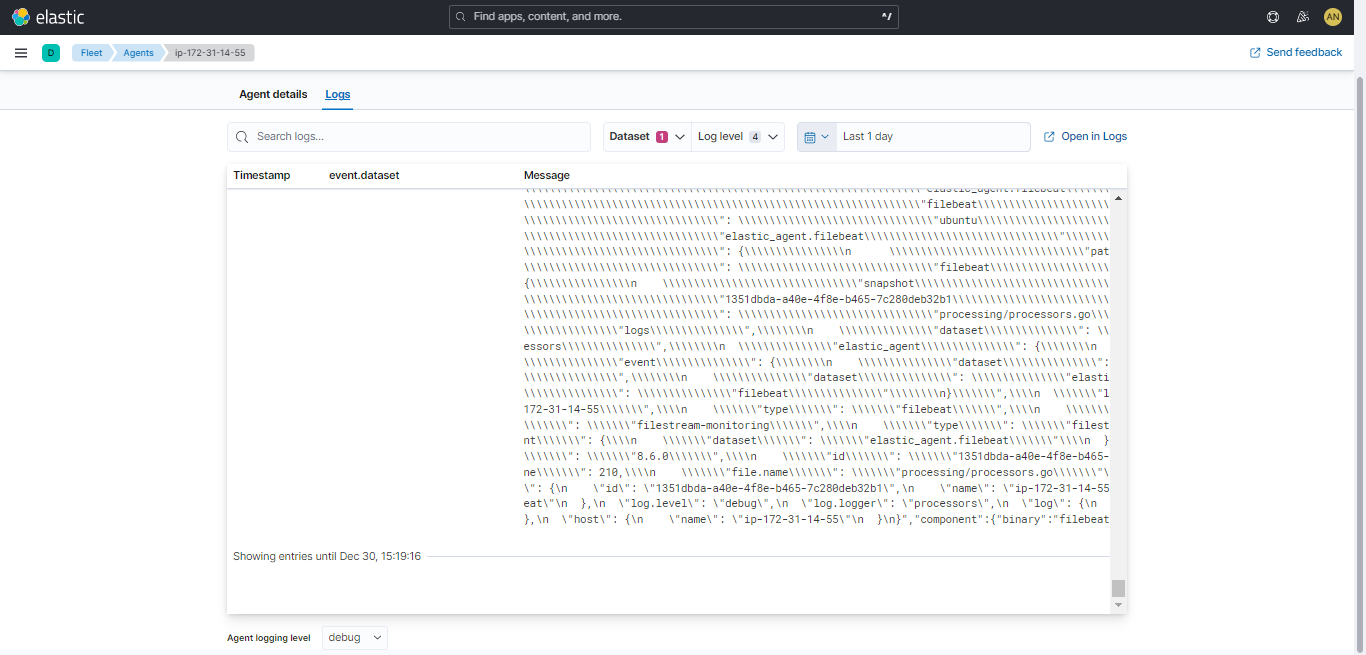The image size is (1366, 655).
Task: Toggle the hamburger navigation menu
Action: (x=21, y=53)
